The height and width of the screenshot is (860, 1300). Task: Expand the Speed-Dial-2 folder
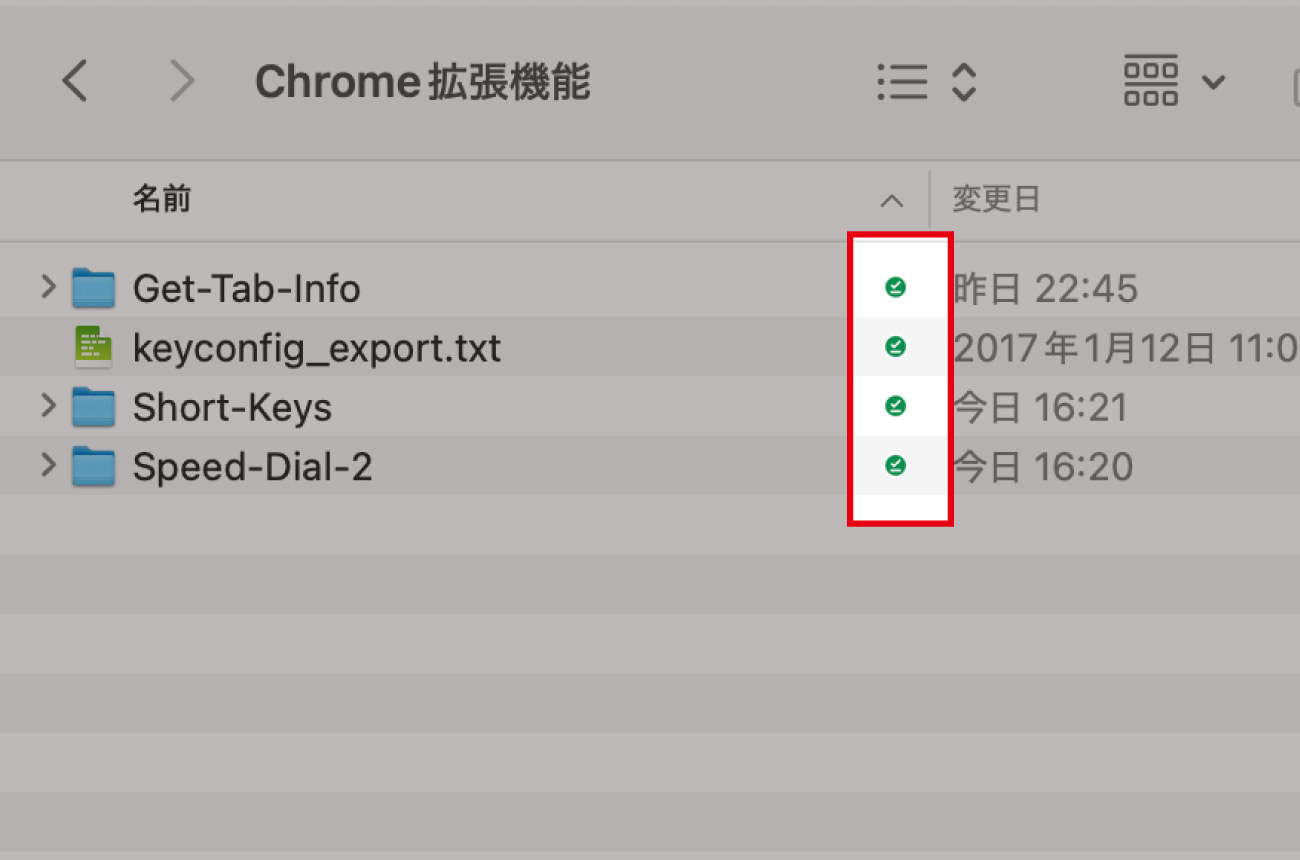[x=47, y=465]
